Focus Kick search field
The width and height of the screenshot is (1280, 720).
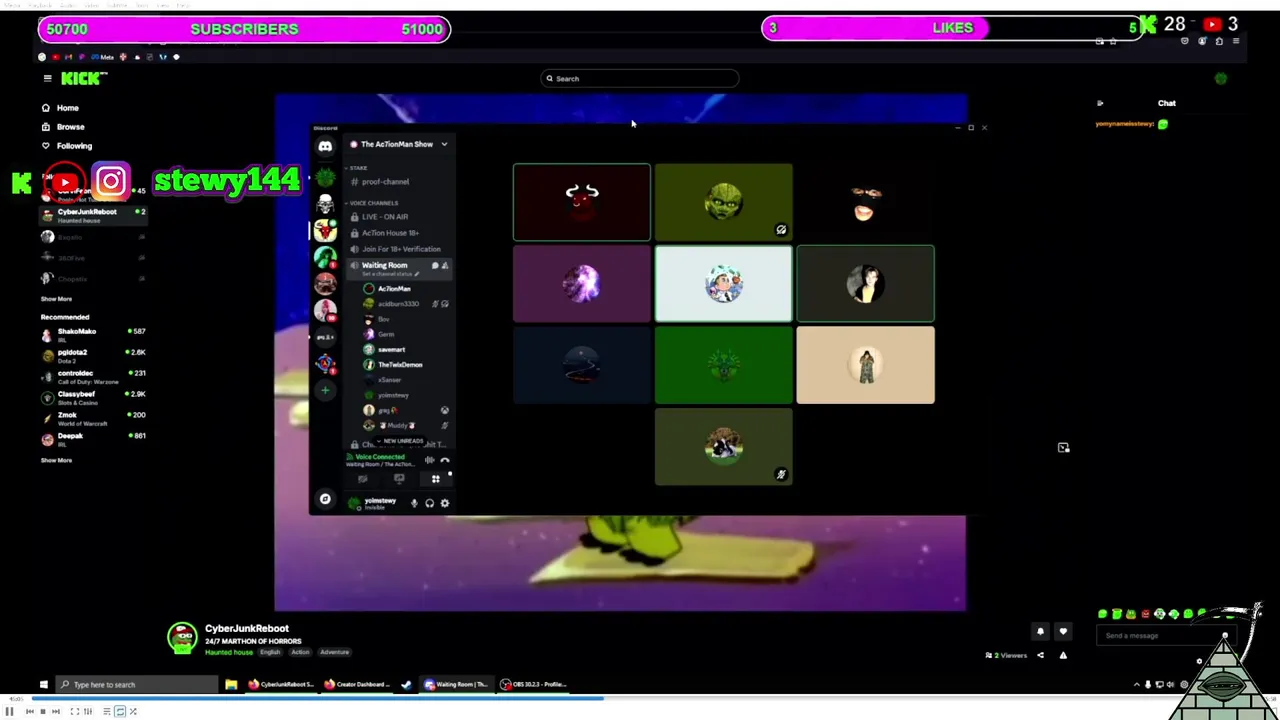640,79
